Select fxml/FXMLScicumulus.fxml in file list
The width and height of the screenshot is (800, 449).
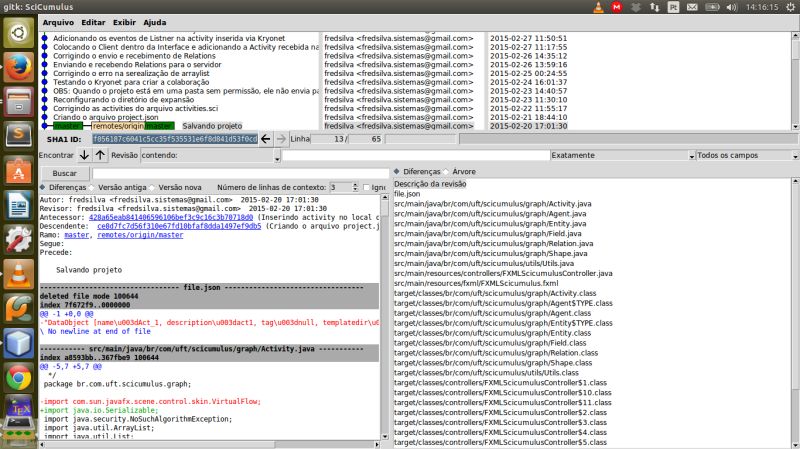[x=476, y=283]
